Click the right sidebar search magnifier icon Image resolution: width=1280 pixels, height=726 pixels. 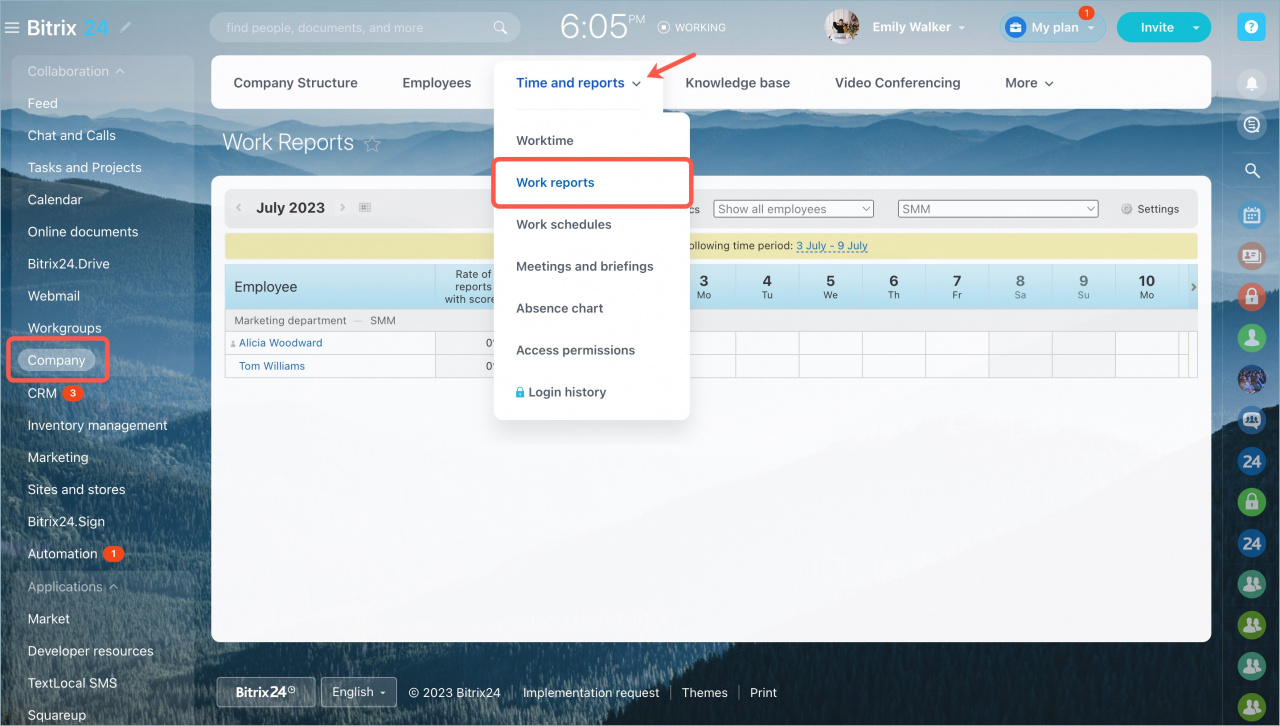(x=1251, y=171)
